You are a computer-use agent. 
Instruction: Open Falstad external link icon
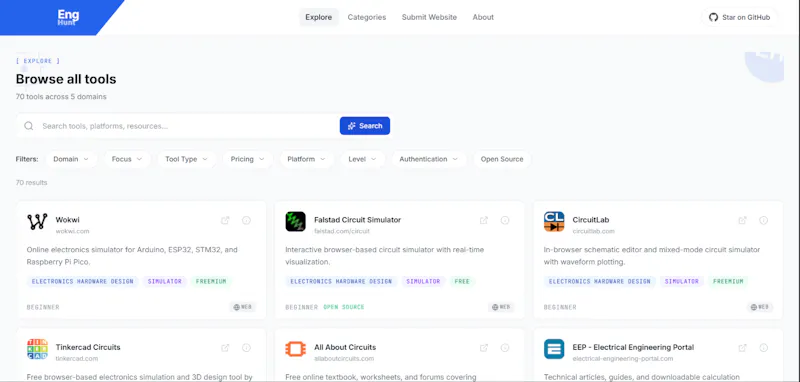point(484,220)
